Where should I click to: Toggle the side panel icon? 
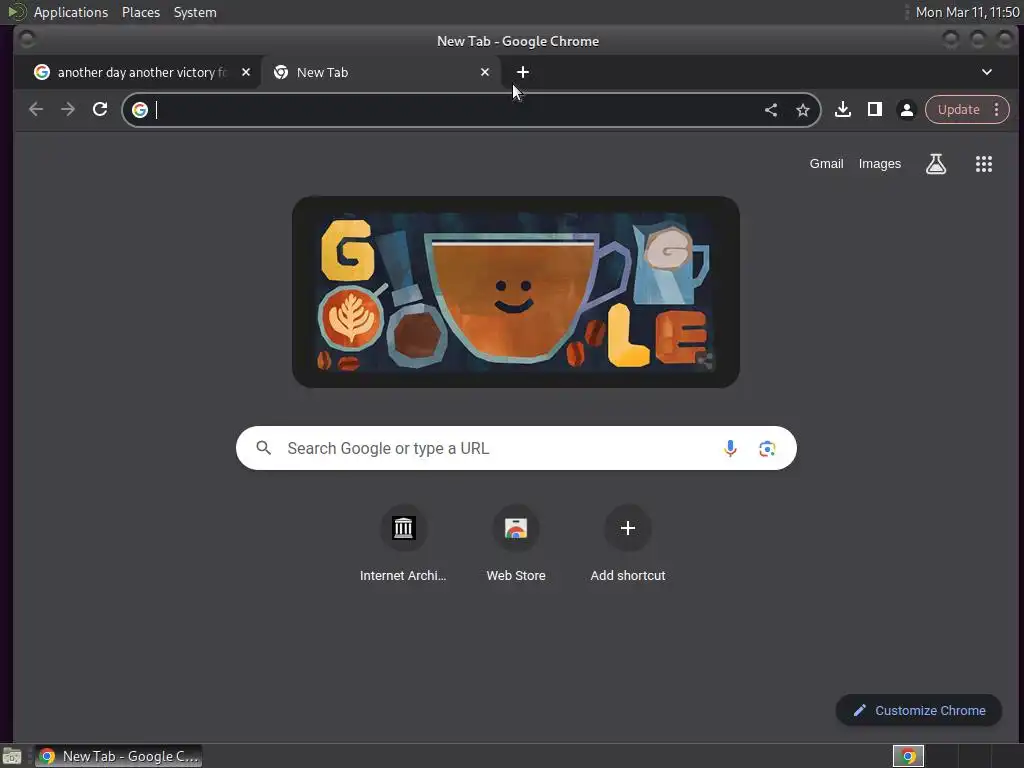[x=874, y=109]
